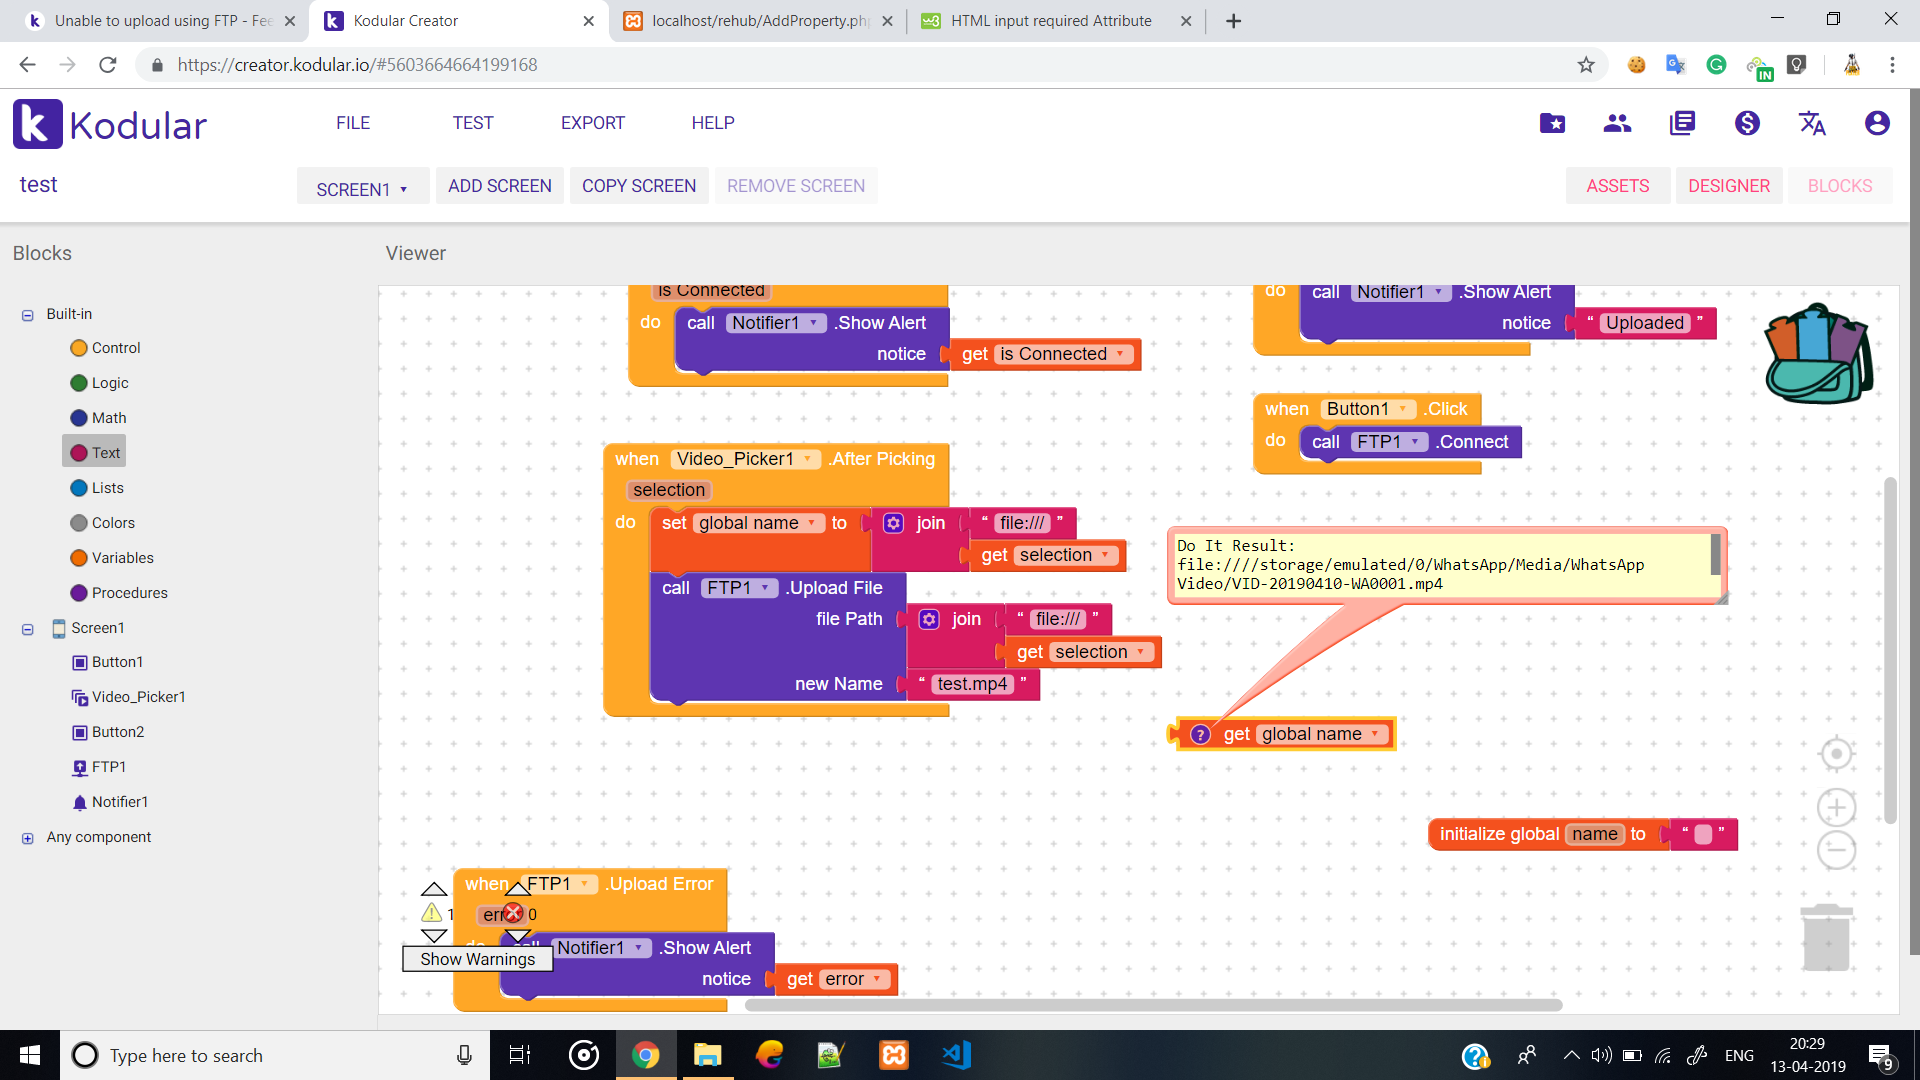Switch to the DESIGNER view

coord(1729,186)
